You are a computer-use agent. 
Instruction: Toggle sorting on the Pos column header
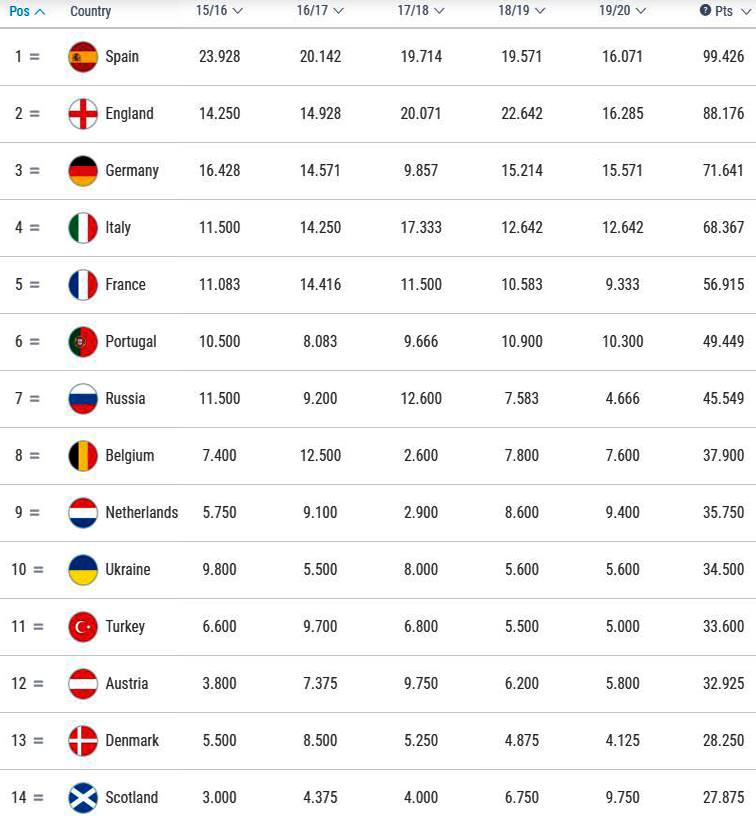pyautogui.click(x=27, y=11)
